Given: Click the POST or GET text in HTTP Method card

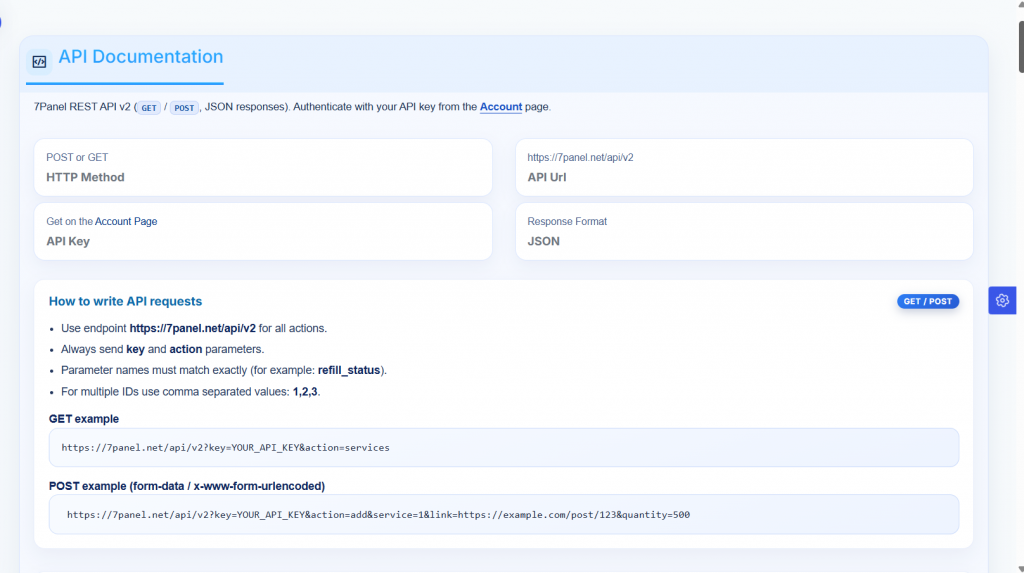Looking at the screenshot, I should [x=77, y=157].
